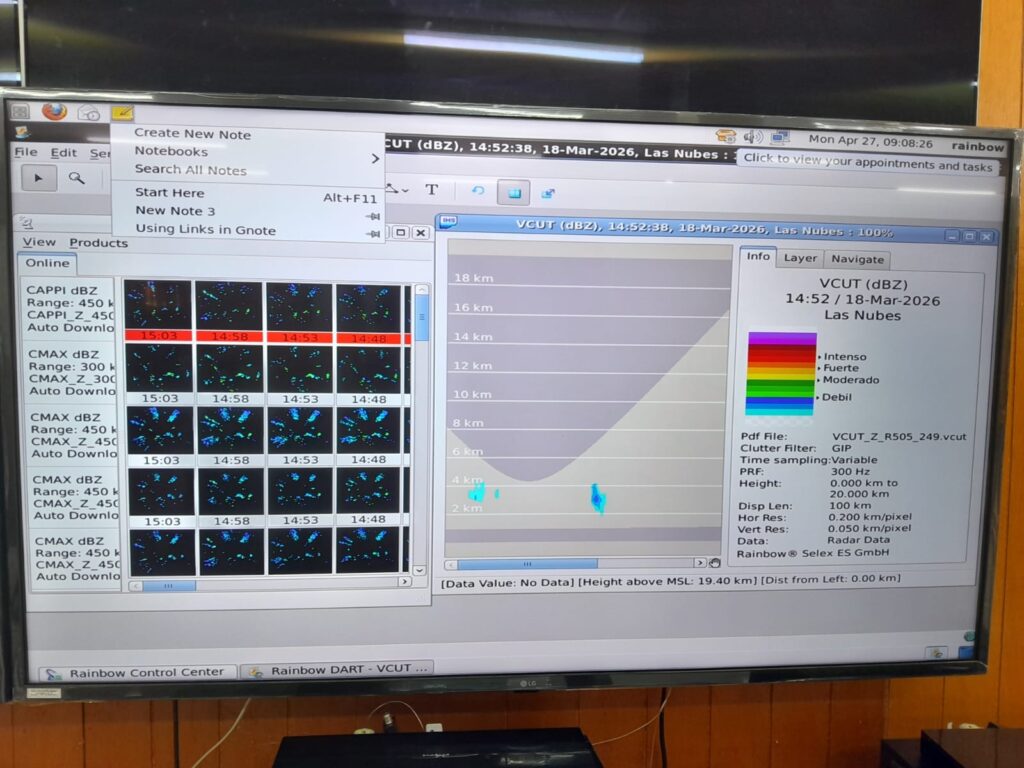Open the Products menu
This screenshot has height=768, width=1024.
point(98,243)
